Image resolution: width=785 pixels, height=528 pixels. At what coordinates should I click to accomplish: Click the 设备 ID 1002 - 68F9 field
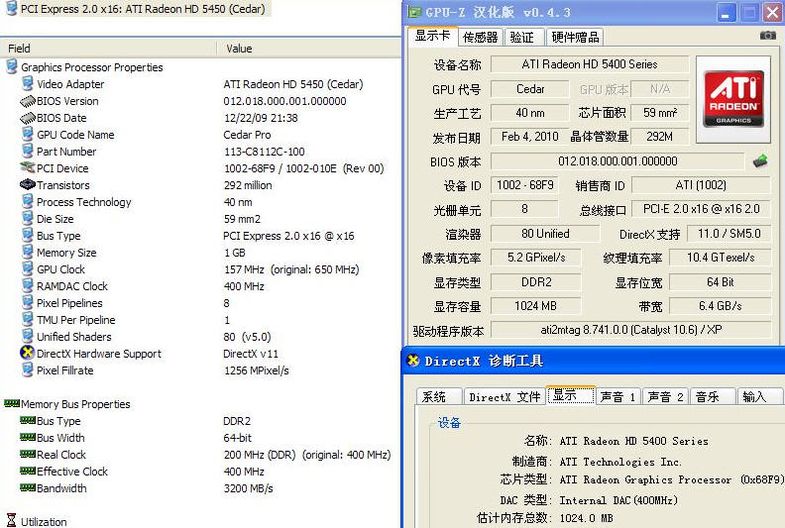pyautogui.click(x=525, y=185)
